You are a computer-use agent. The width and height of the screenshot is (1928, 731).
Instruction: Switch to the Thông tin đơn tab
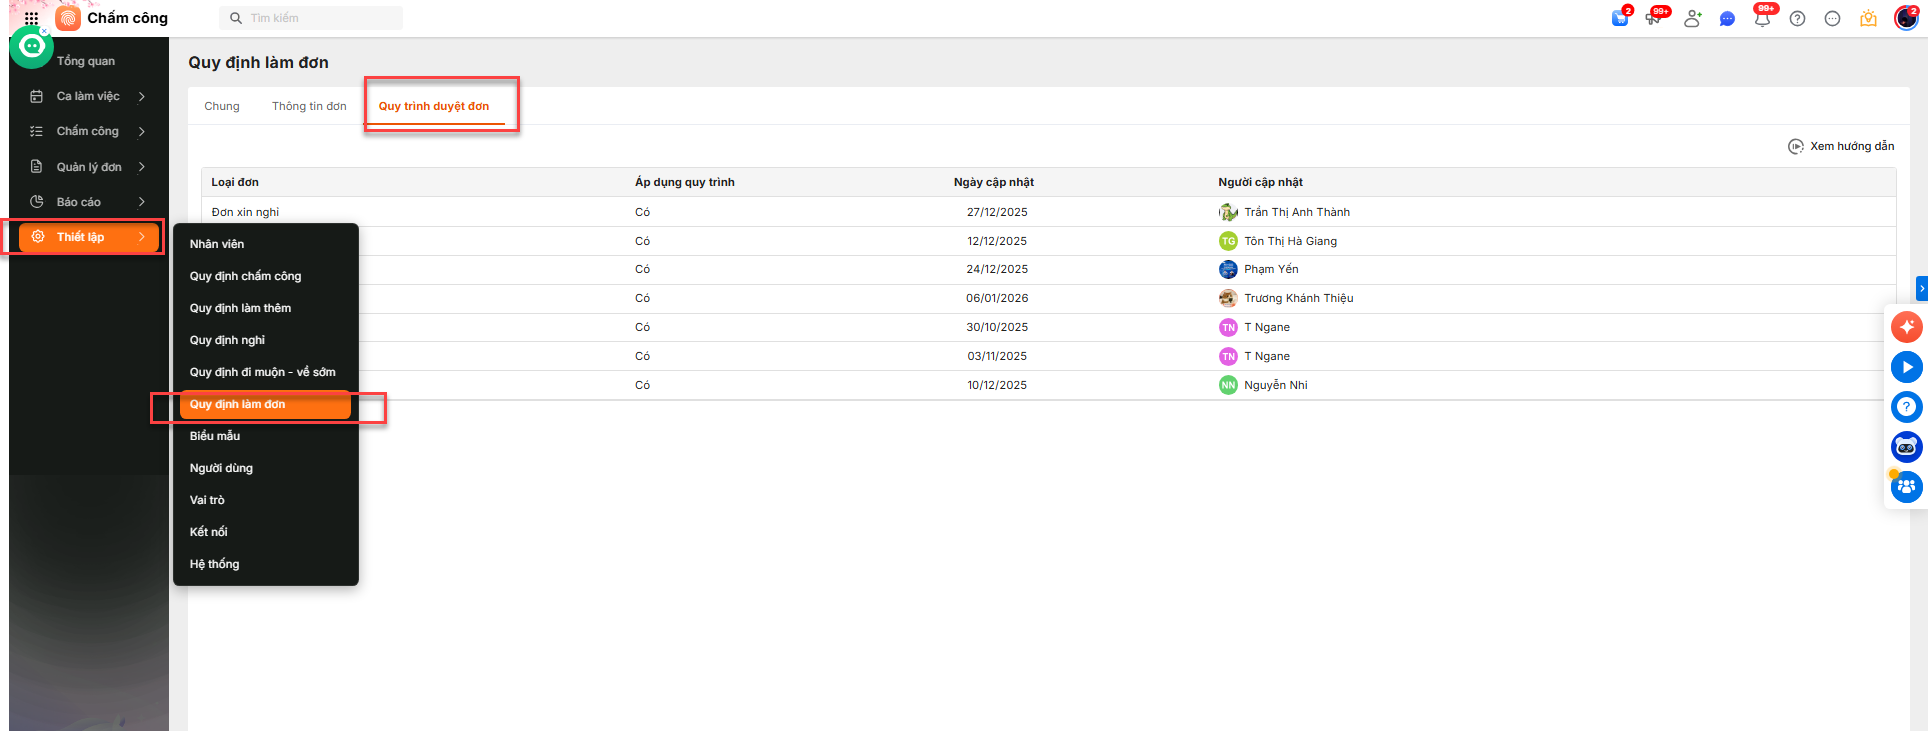[309, 106]
